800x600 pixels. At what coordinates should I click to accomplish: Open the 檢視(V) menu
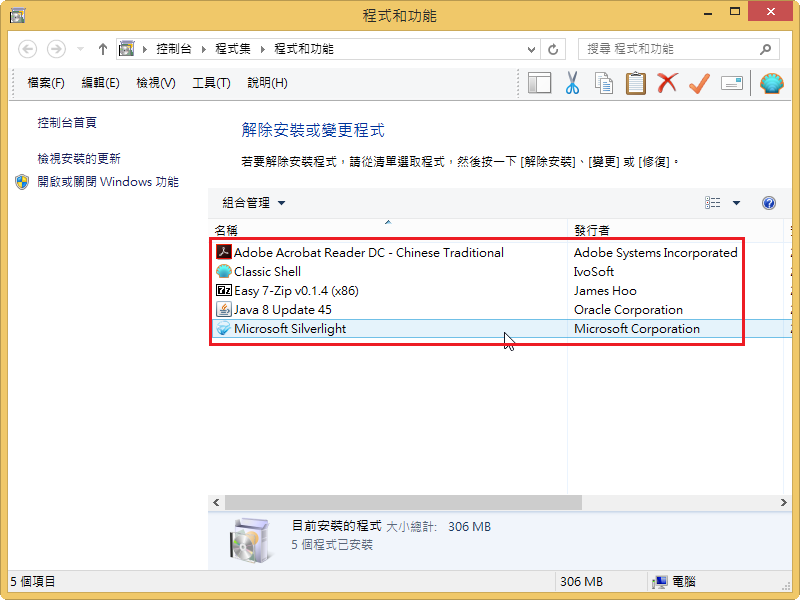tap(156, 83)
